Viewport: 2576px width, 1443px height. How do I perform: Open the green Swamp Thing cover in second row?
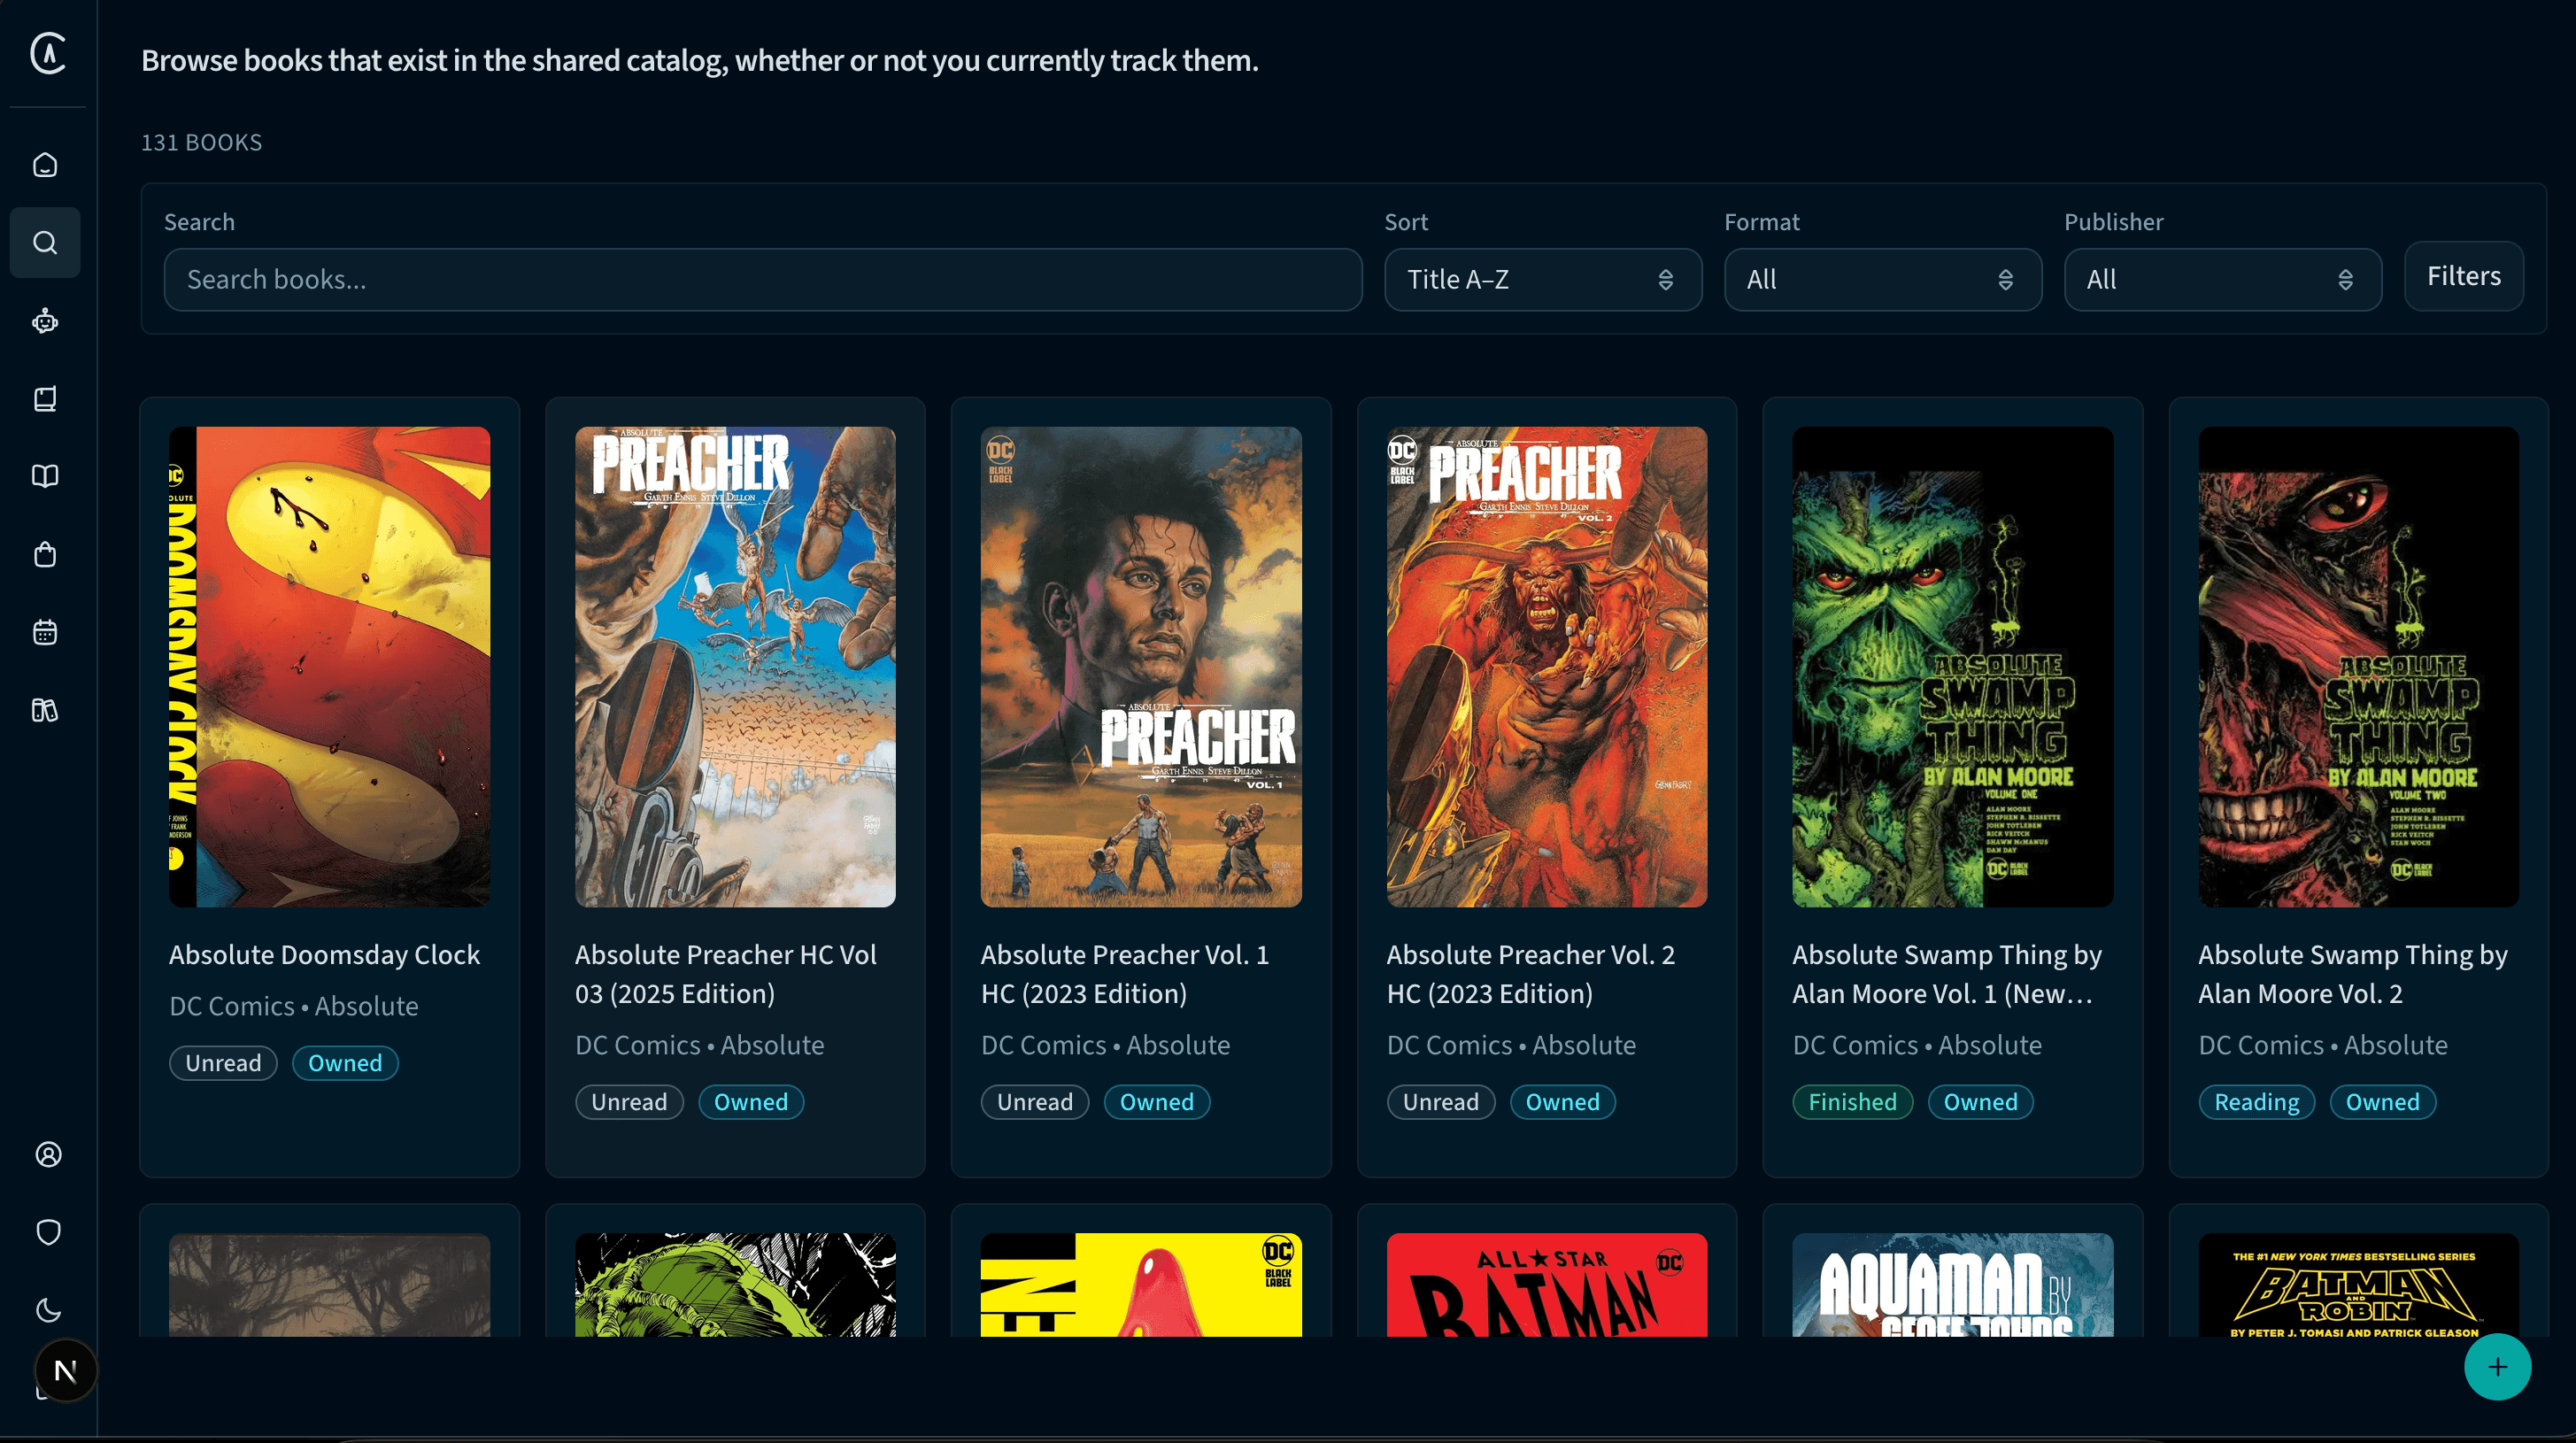pos(735,1285)
